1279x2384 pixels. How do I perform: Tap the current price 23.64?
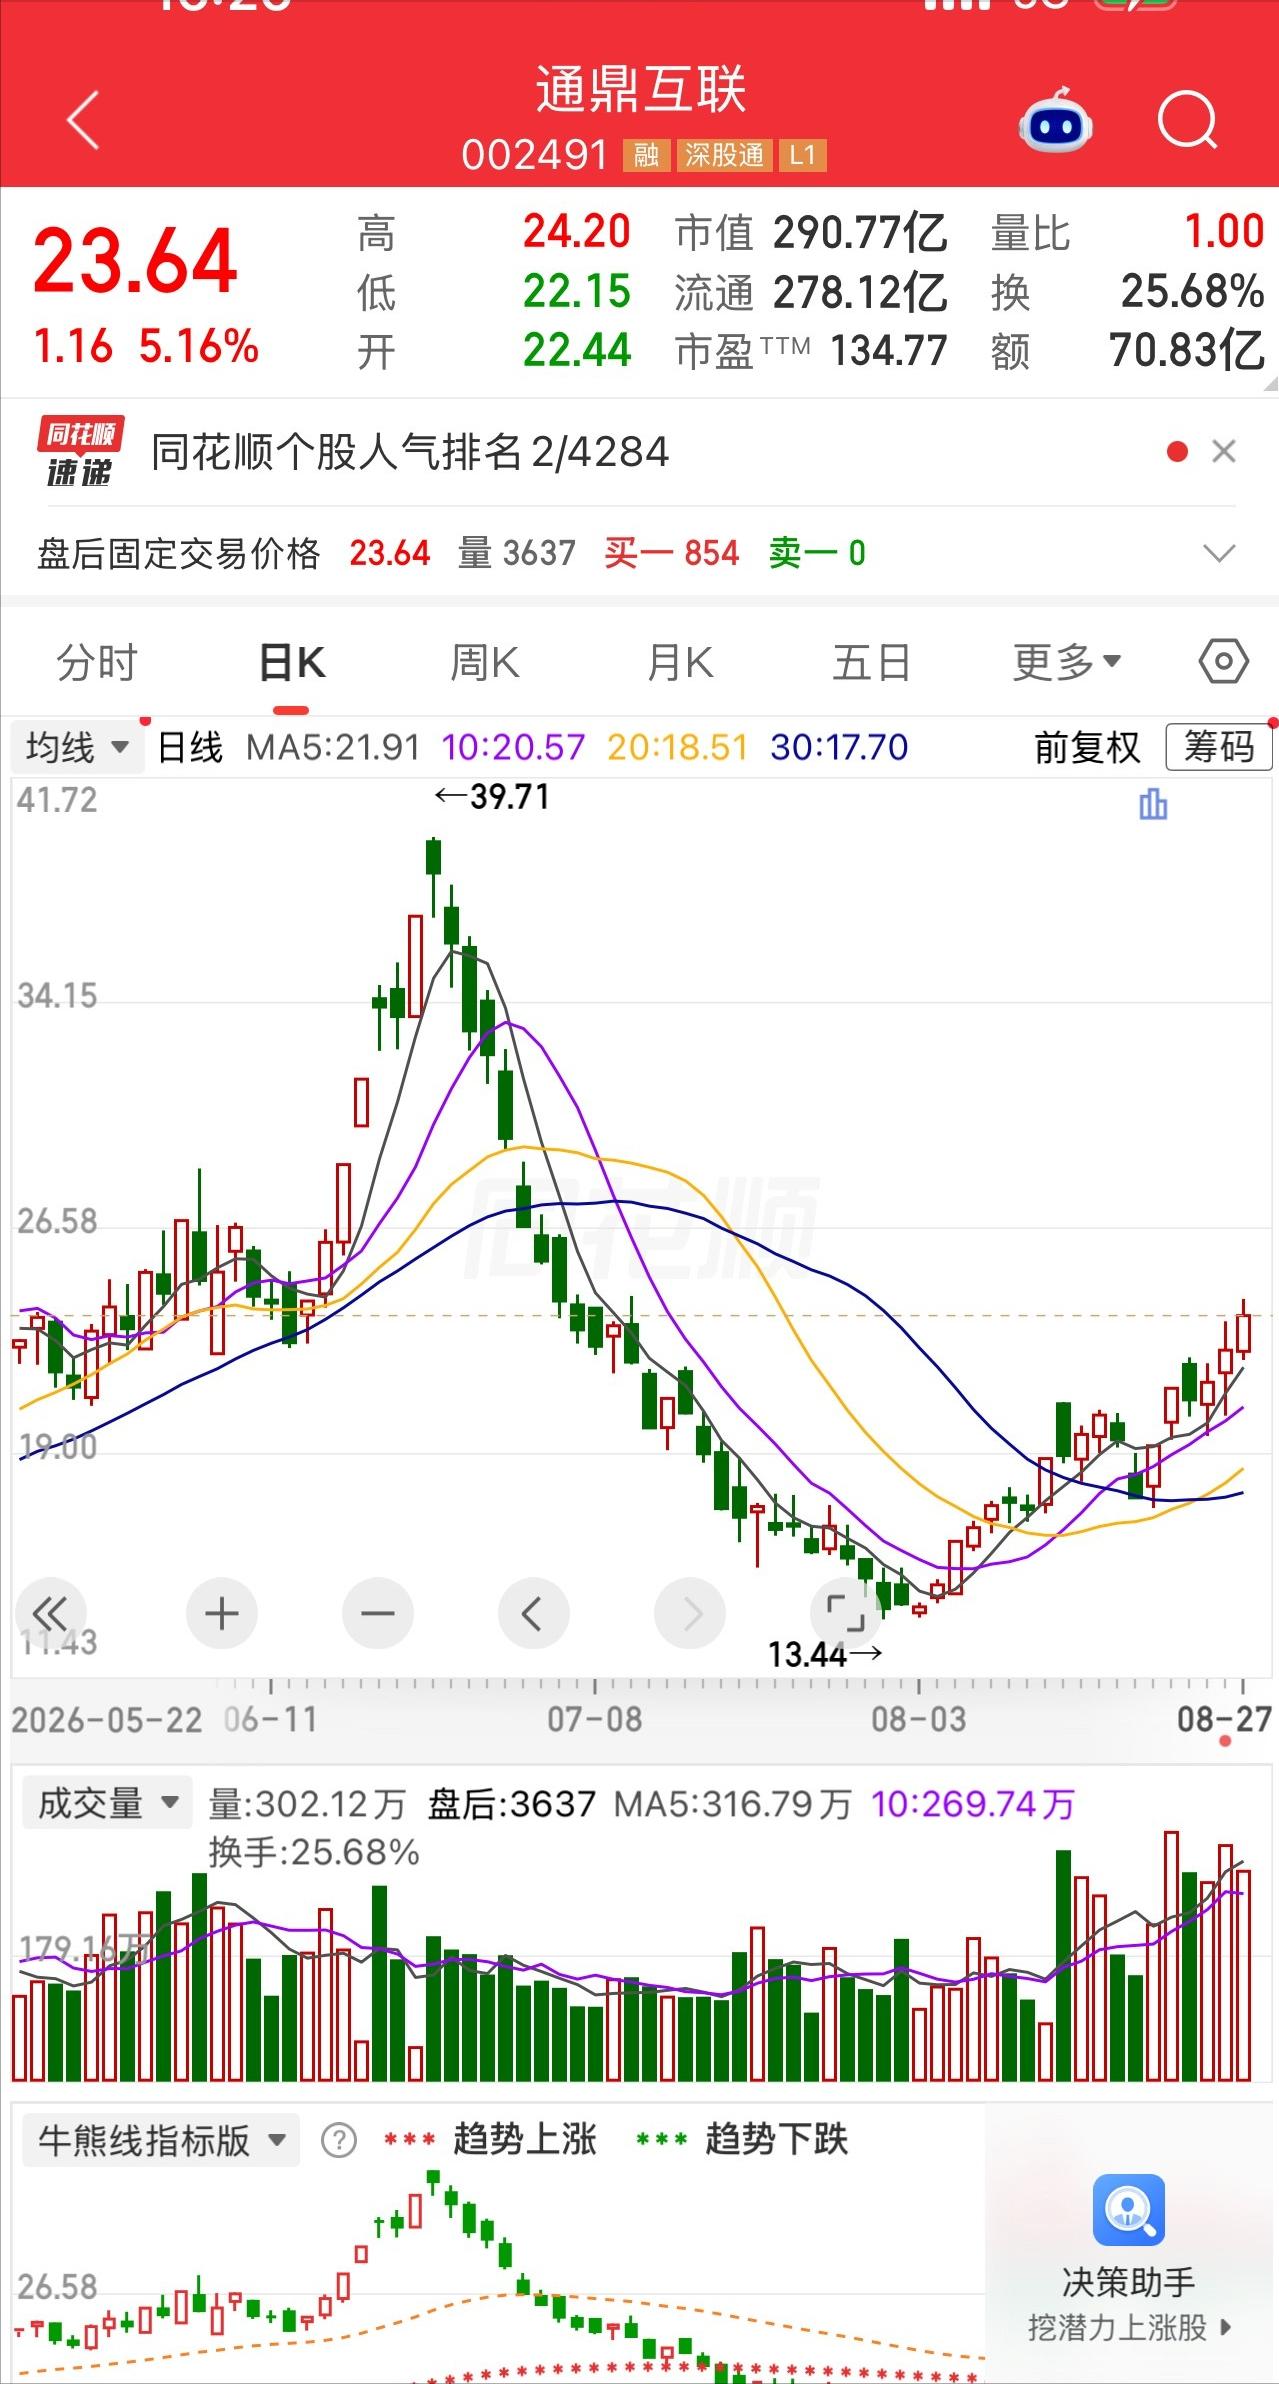(x=135, y=261)
